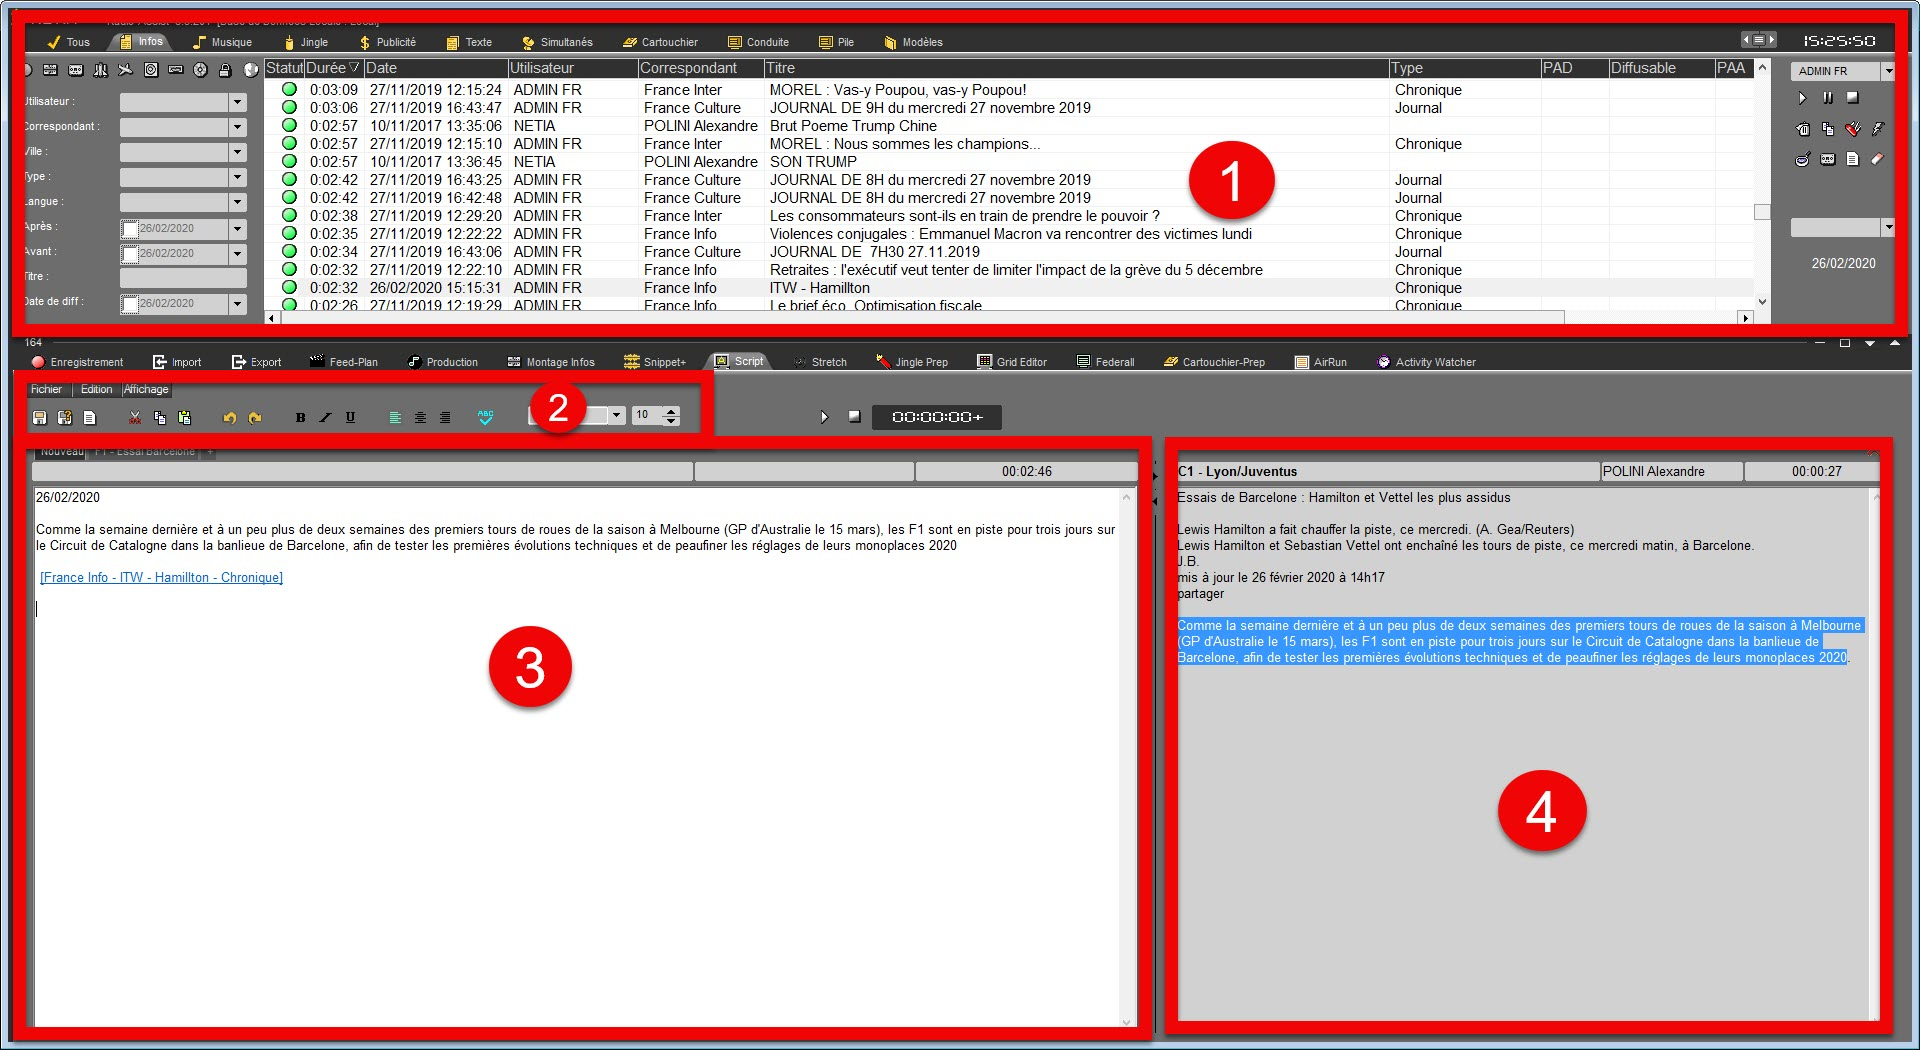Click the trash bin icon near ADMIN FR
Screen dimensions: 1920x1050
(1802, 129)
